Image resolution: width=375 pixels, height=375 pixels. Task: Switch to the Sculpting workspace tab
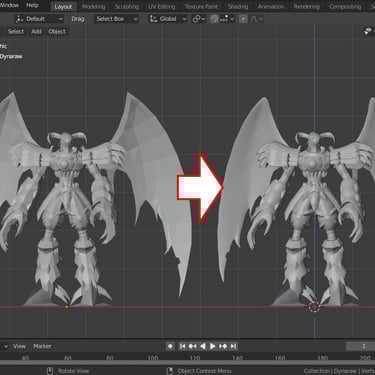click(127, 6)
